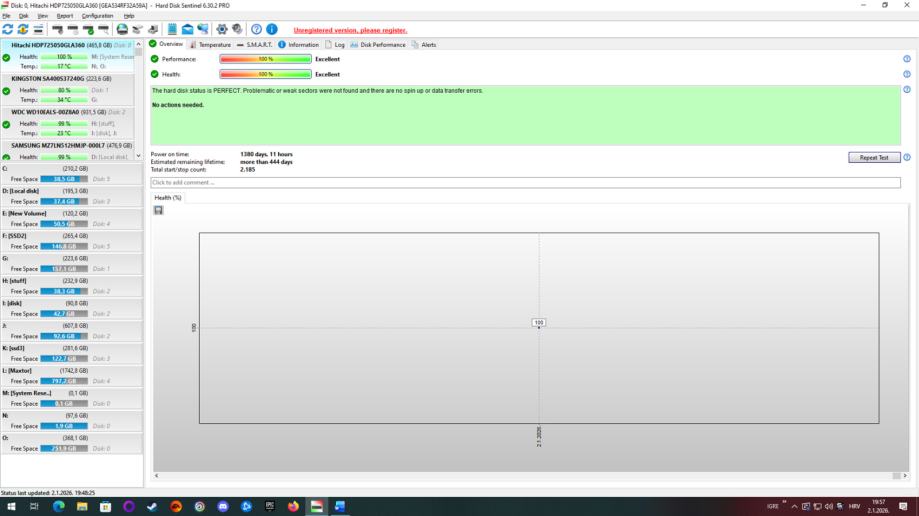Image resolution: width=919 pixels, height=516 pixels.
Task: Switch to the Temperature tab
Action: click(210, 45)
